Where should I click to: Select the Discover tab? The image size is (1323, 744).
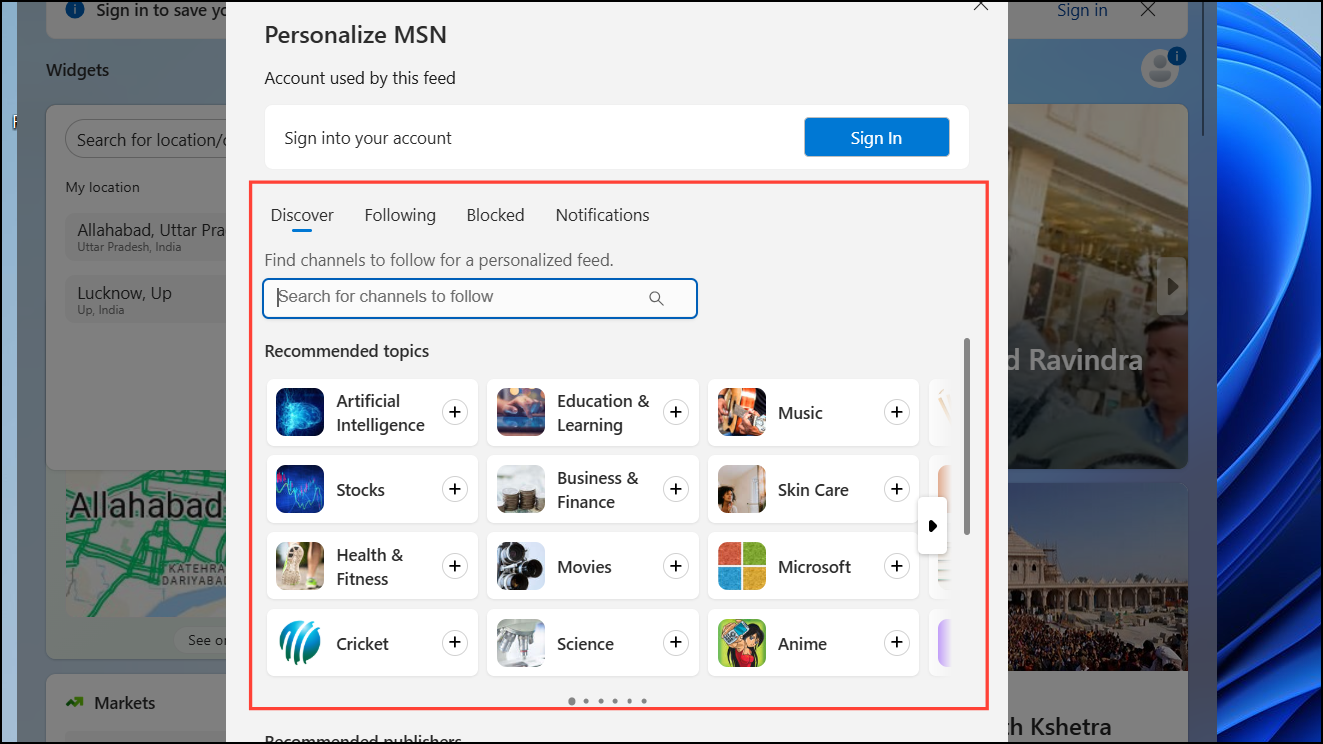click(x=302, y=215)
